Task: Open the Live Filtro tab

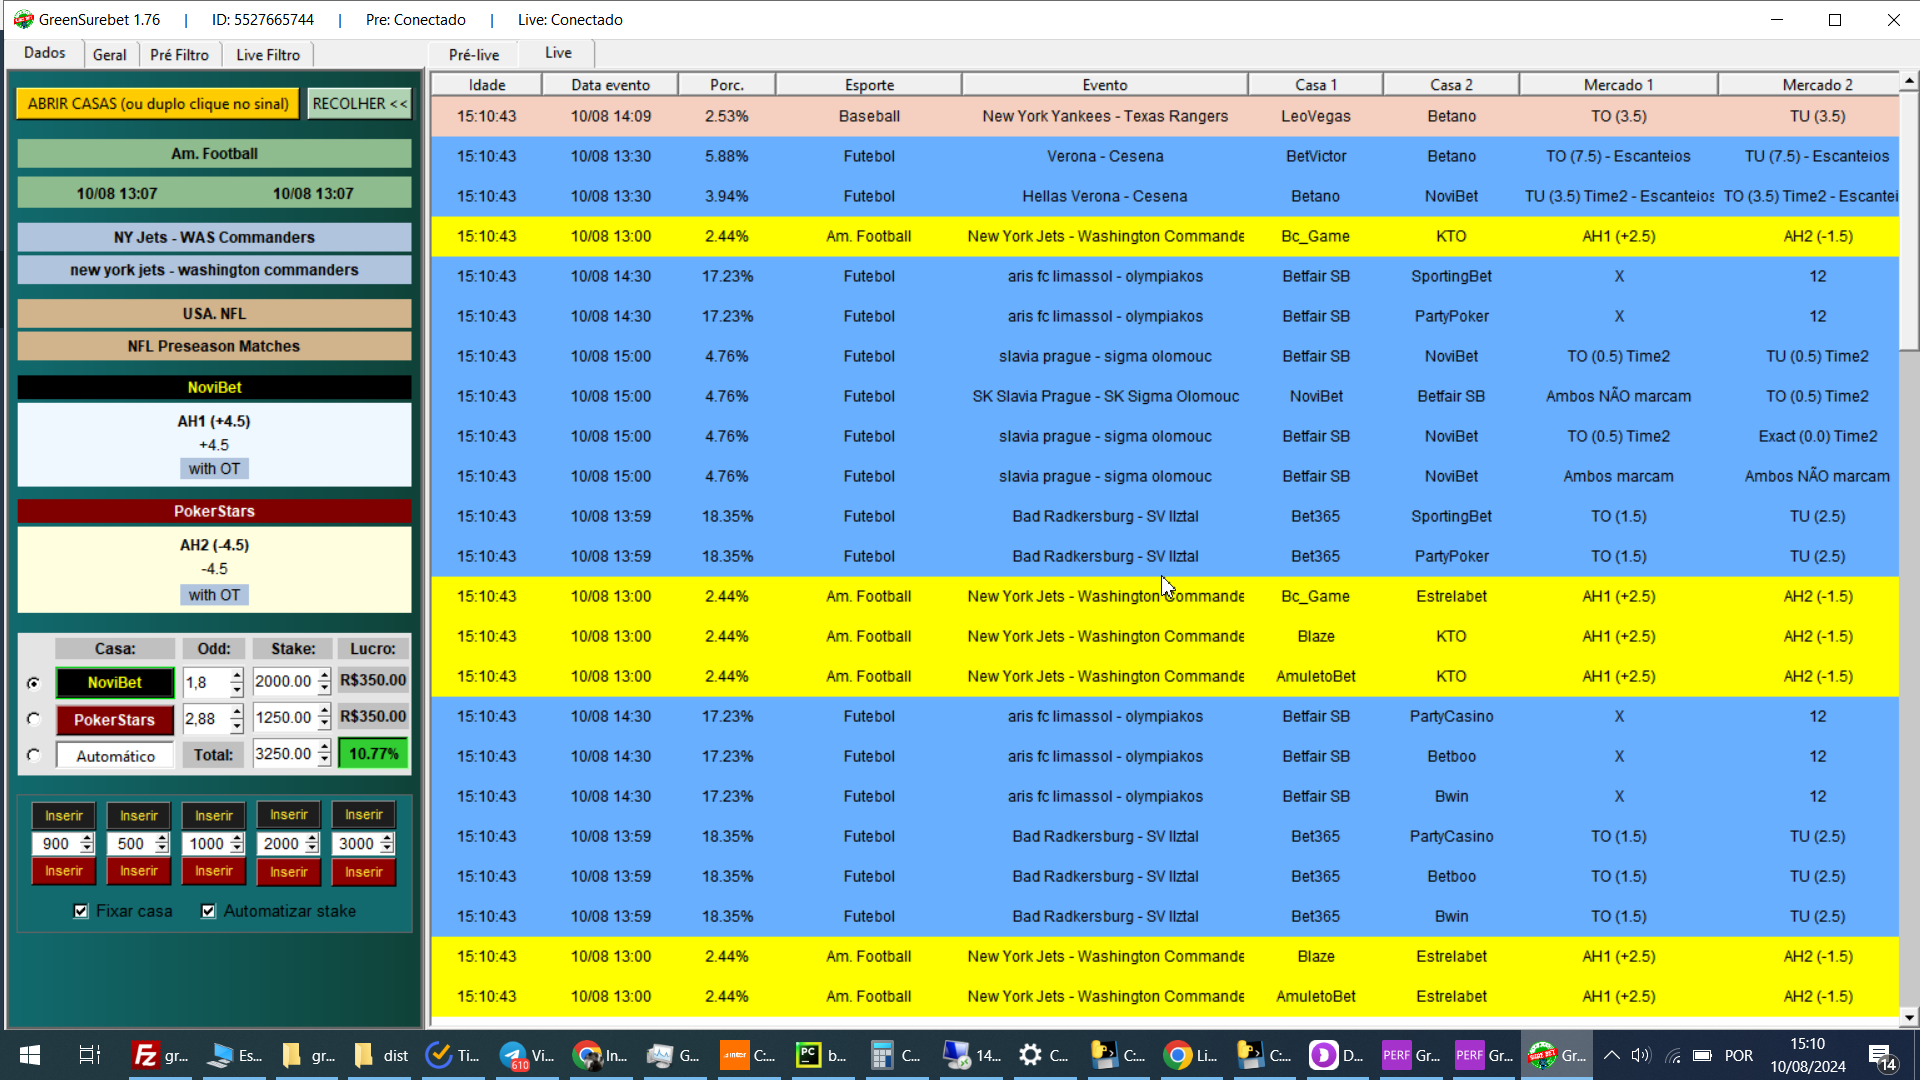Action: pos(267,54)
